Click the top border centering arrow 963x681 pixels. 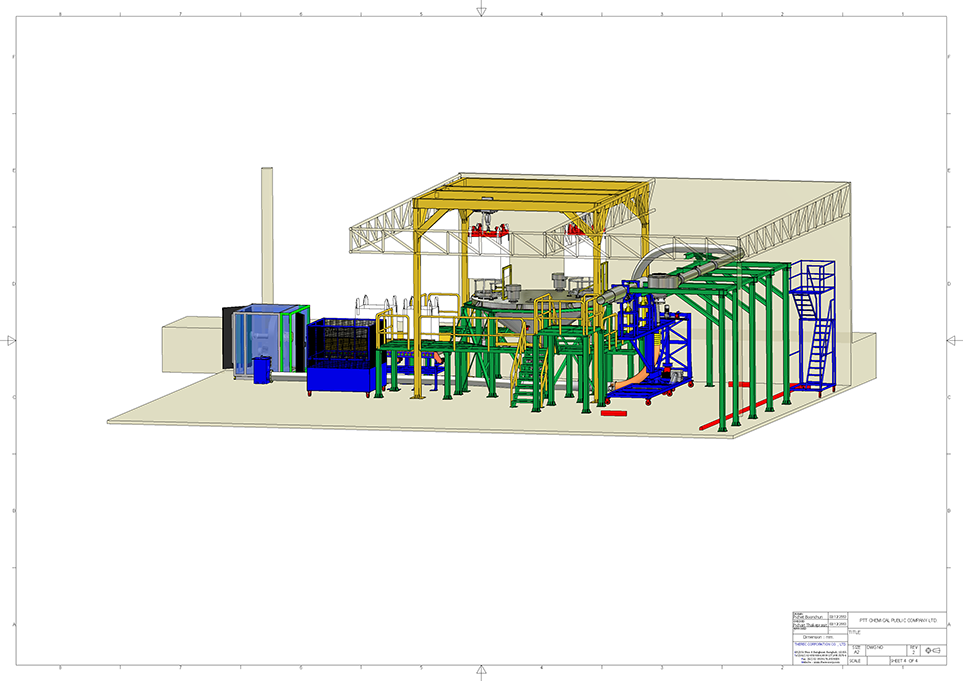pyautogui.click(x=481, y=10)
